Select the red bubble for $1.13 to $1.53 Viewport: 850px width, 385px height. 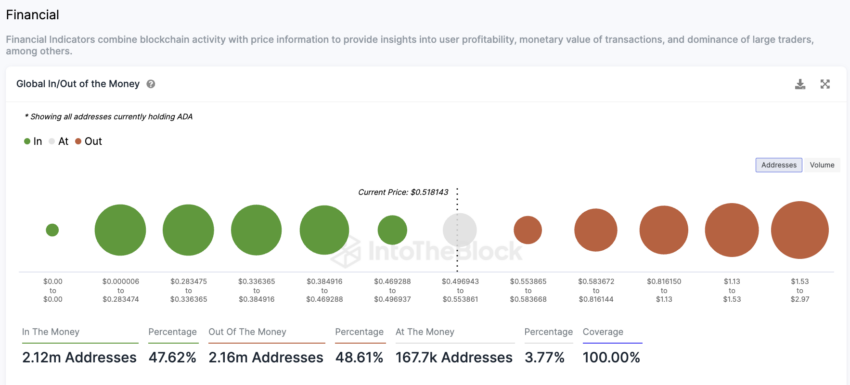[732, 230]
